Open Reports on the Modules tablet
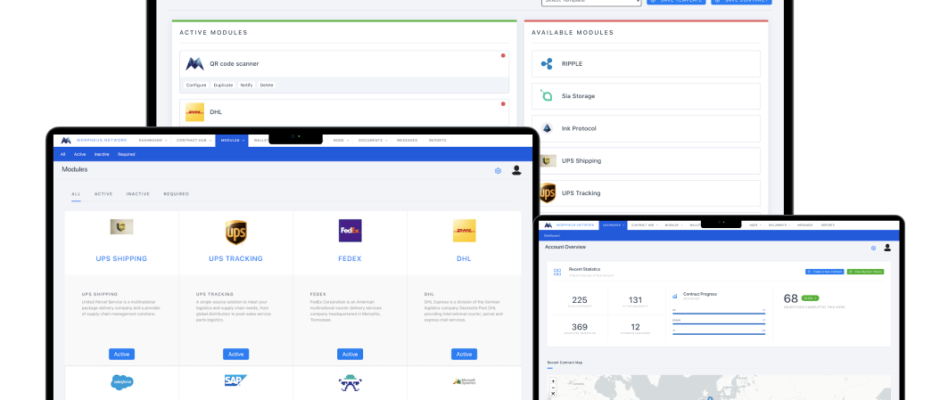 (437, 140)
